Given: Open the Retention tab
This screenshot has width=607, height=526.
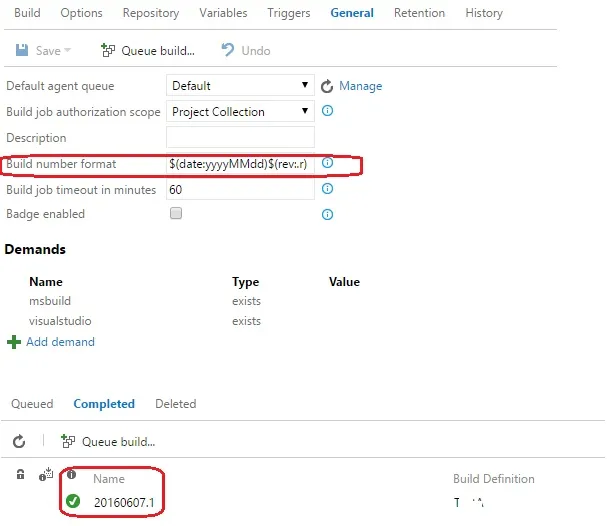Looking at the screenshot, I should [419, 13].
